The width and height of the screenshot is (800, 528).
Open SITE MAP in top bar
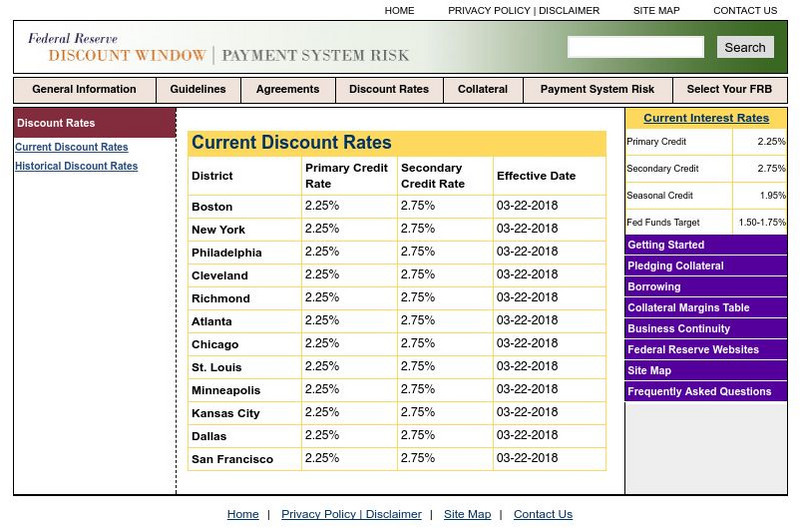[656, 11]
